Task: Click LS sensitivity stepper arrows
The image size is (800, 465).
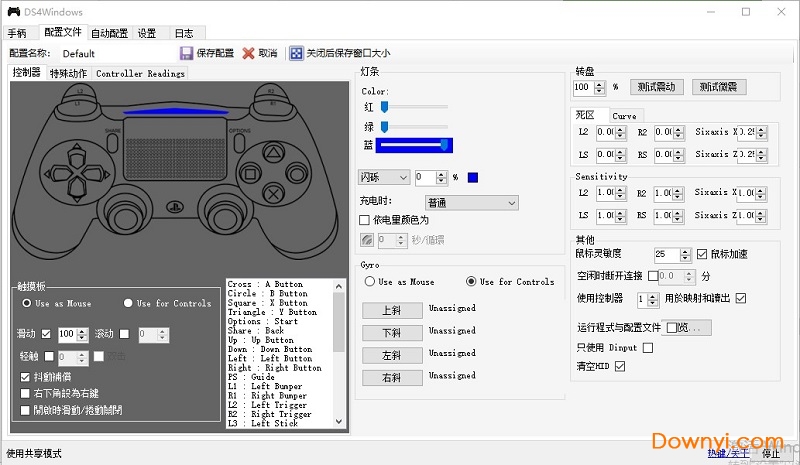Action: click(x=620, y=216)
